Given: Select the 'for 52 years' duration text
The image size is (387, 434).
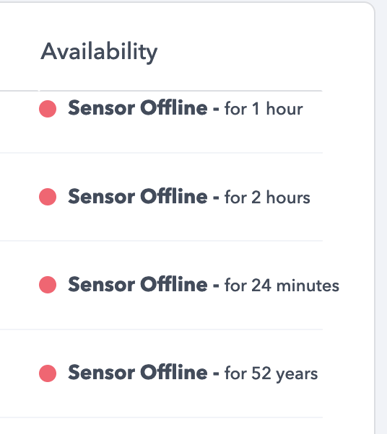Looking at the screenshot, I should coord(271,373).
